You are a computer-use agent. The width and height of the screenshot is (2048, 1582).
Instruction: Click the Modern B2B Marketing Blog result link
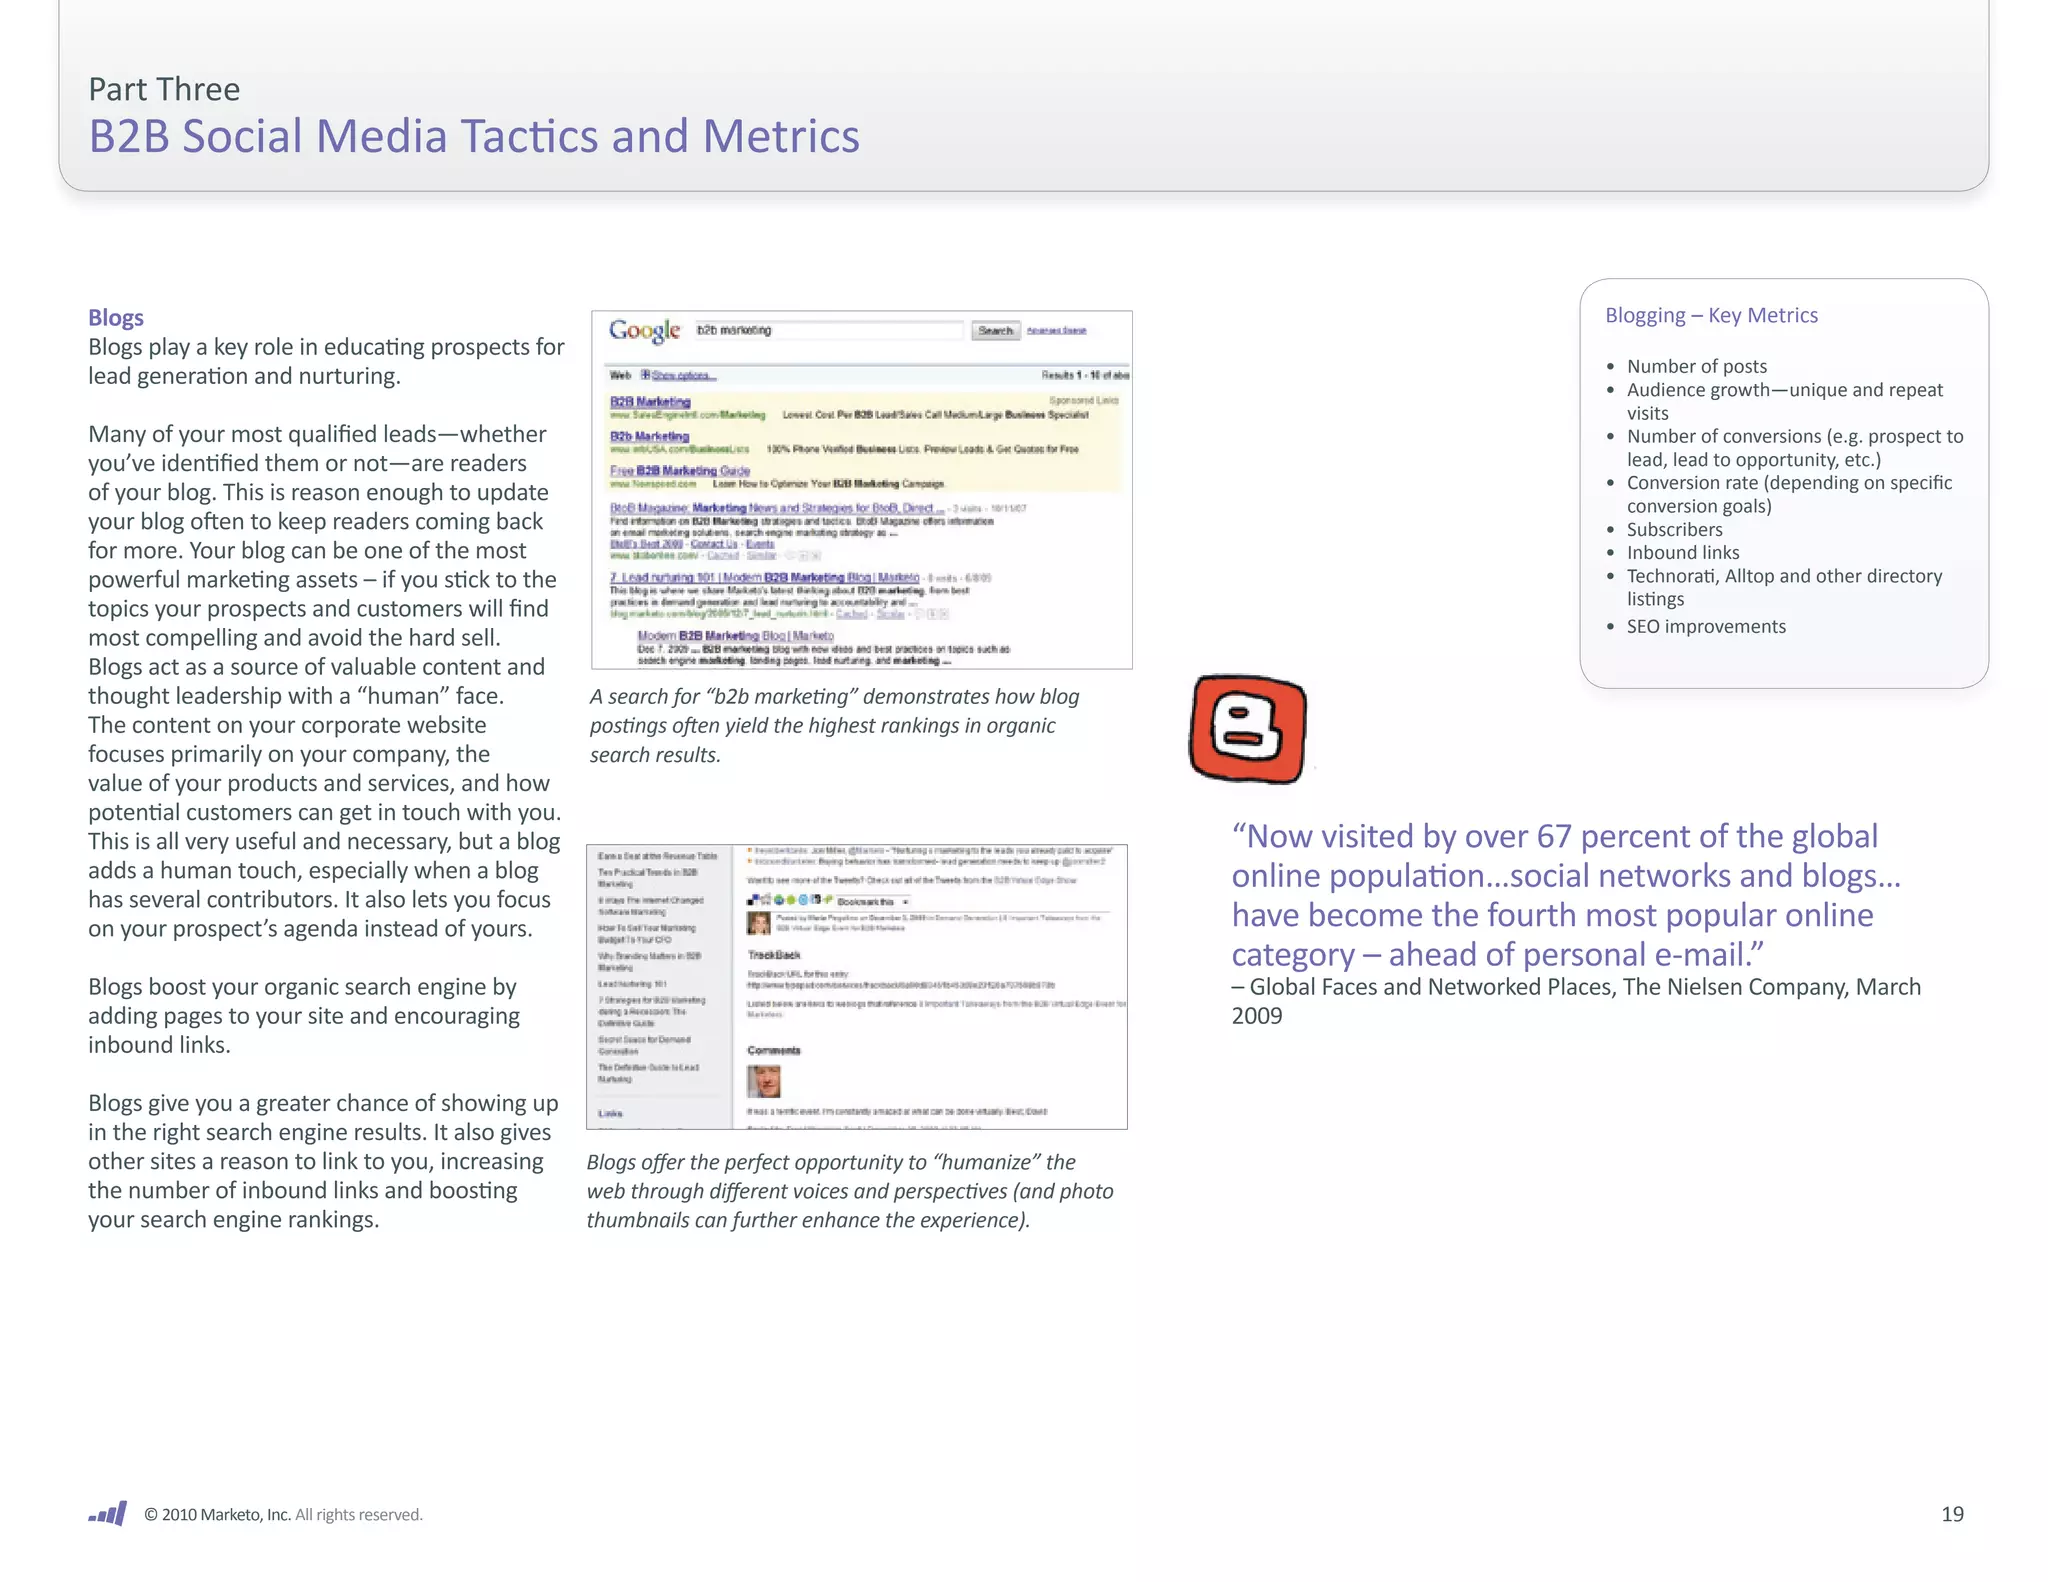(735, 635)
